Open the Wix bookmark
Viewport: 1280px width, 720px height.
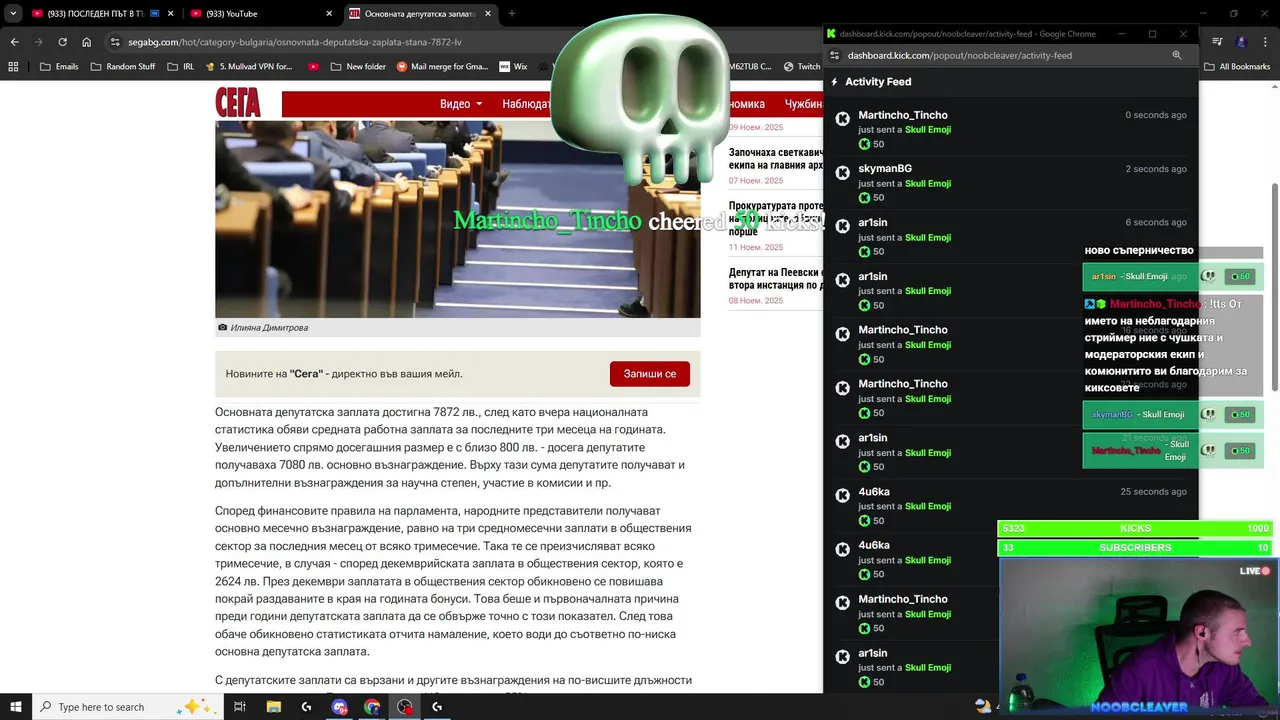512,66
